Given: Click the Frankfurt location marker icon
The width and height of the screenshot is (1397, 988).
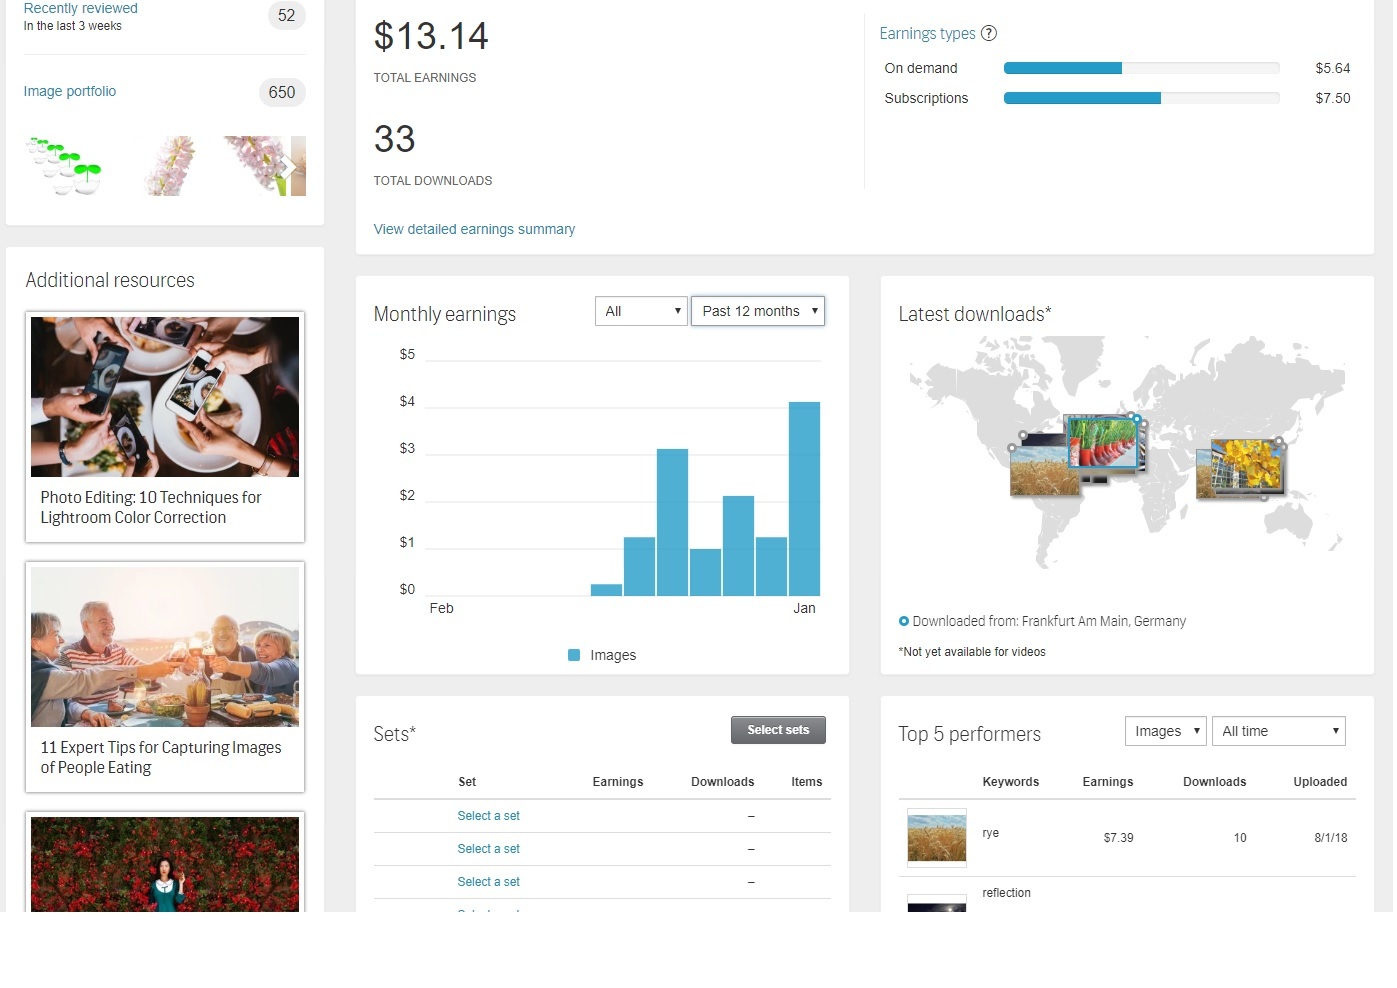Looking at the screenshot, I should coord(904,621).
